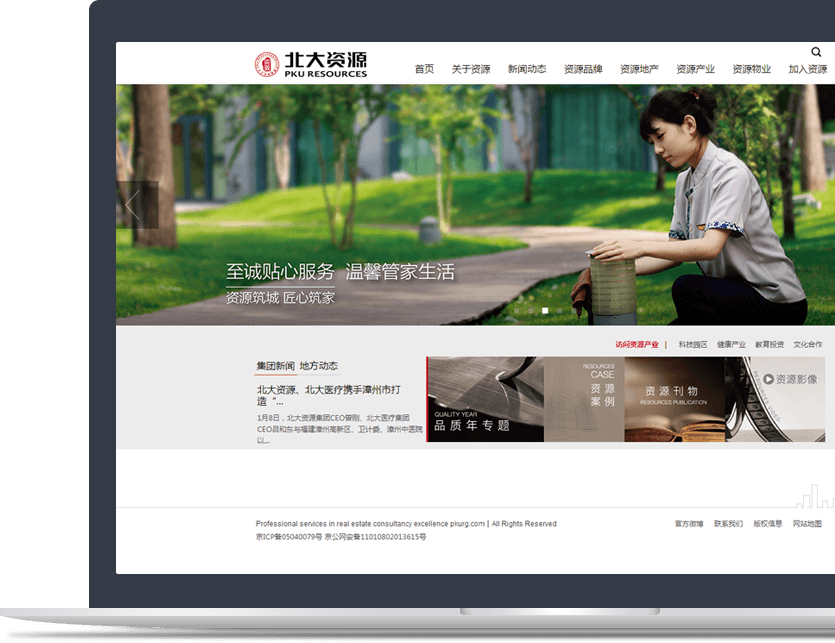Select the active white carousel dot
The image size is (835, 643).
545,311
